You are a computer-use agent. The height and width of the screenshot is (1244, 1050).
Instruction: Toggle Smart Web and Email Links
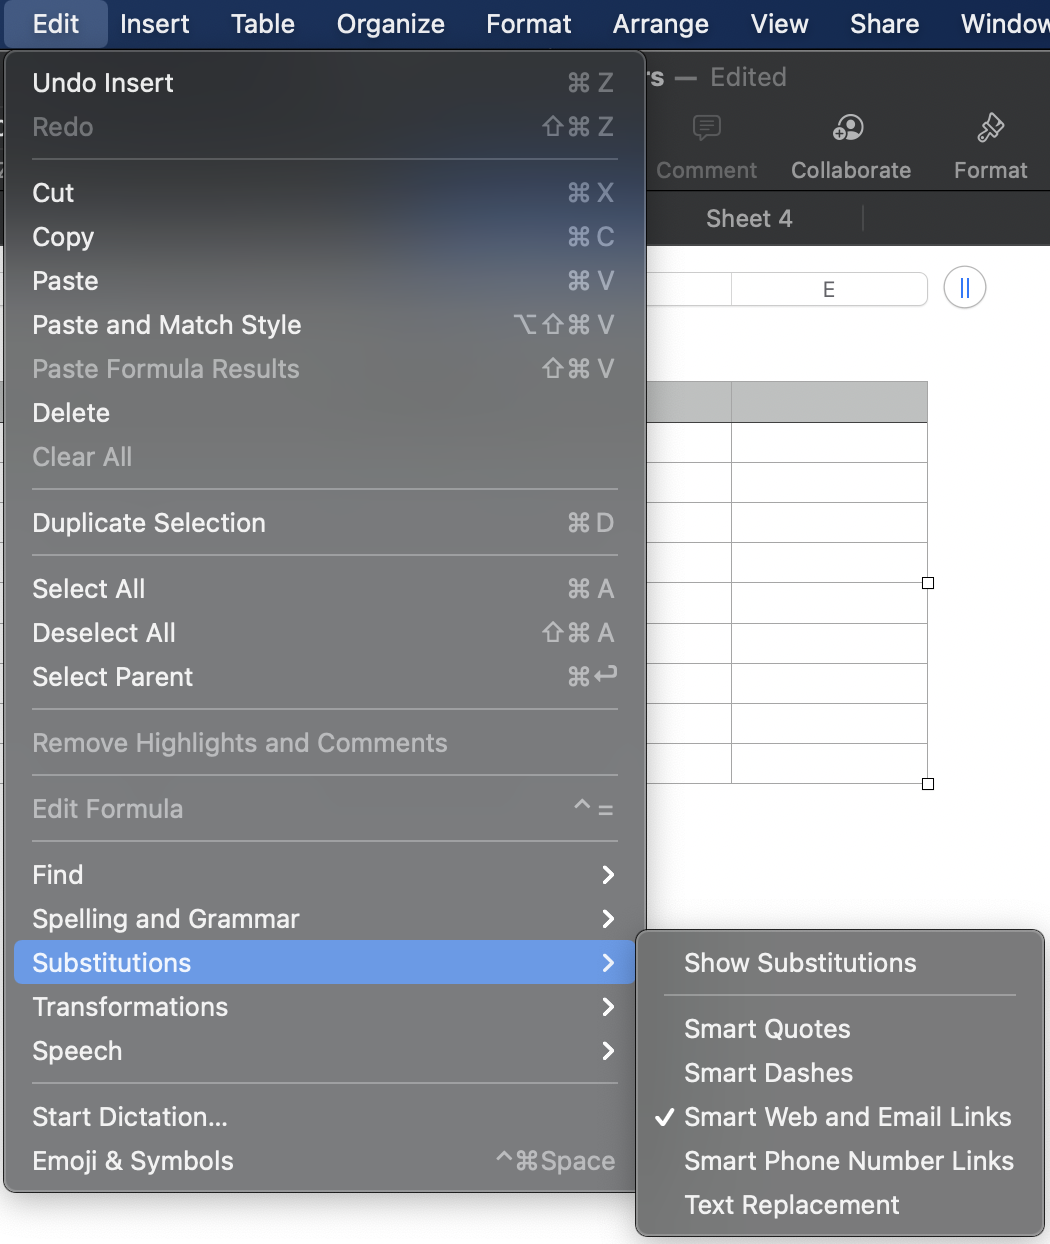[x=846, y=1117]
